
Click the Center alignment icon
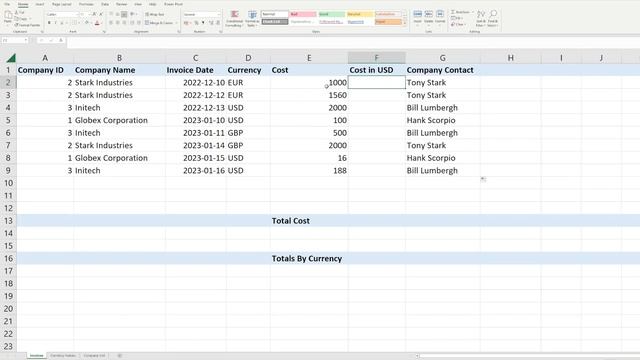118,23
